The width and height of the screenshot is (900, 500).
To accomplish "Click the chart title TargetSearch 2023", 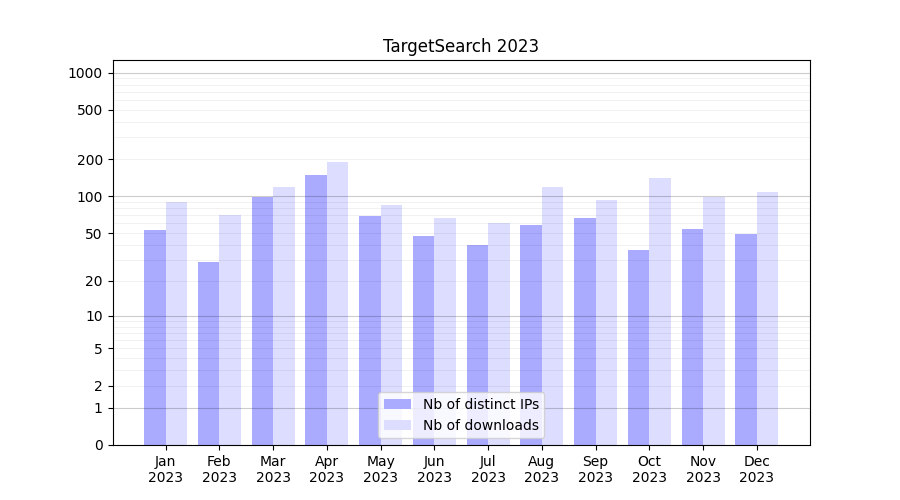I will coord(460,46).
